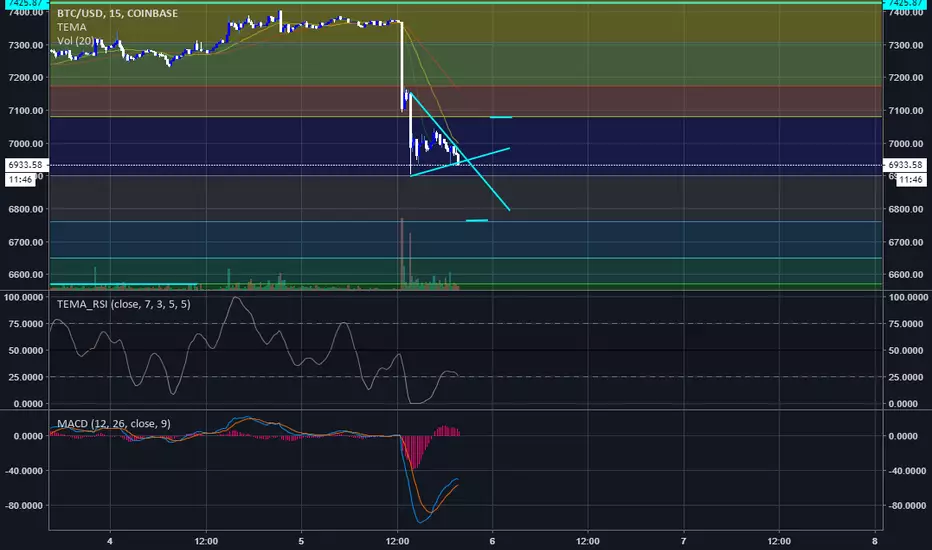This screenshot has width=932, height=550.
Task: Click the 11:46 countdown label on left axis
Action: [x=21, y=180]
